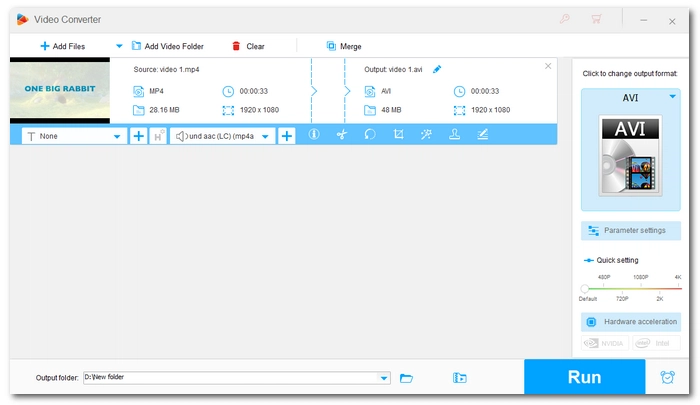Expand the subtitle dropdown showing None
The image size is (700, 405).
pos(117,136)
